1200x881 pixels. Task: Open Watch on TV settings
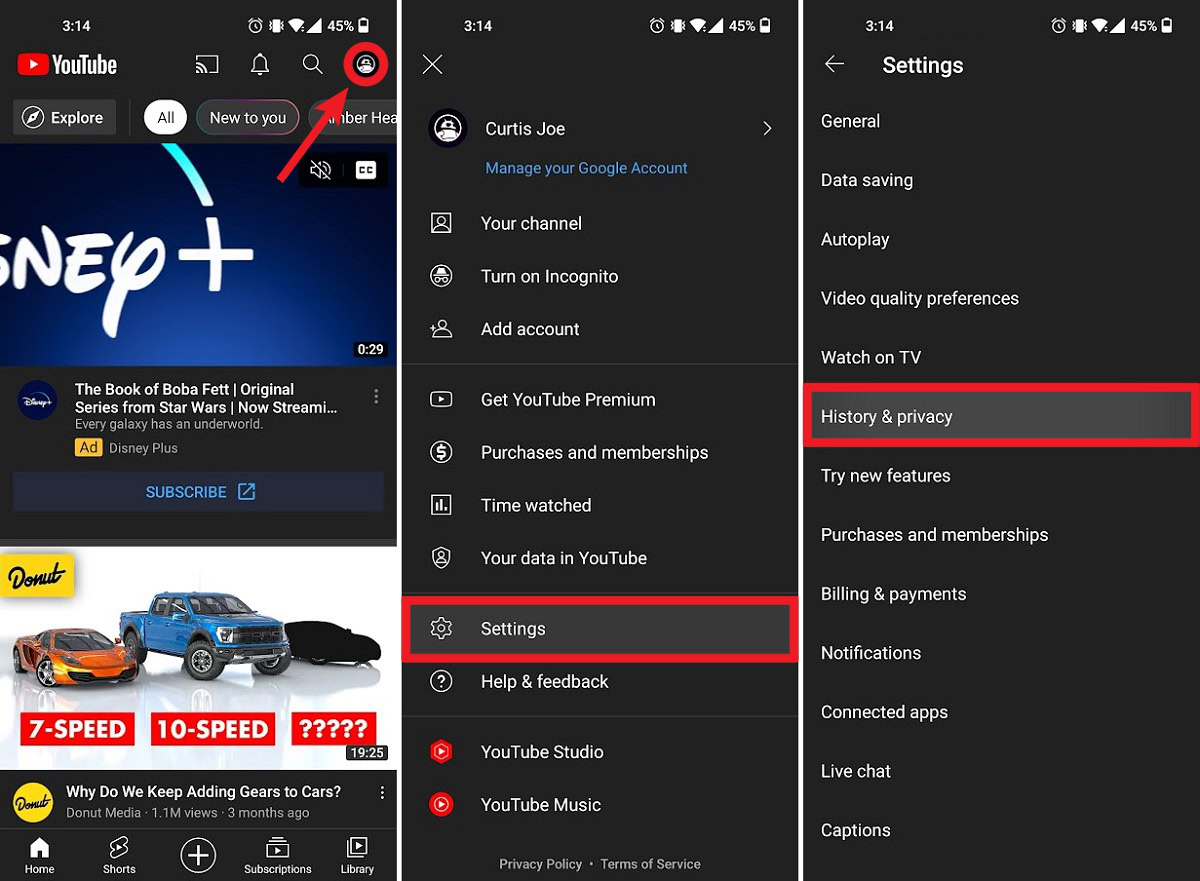pyautogui.click(x=1002, y=357)
